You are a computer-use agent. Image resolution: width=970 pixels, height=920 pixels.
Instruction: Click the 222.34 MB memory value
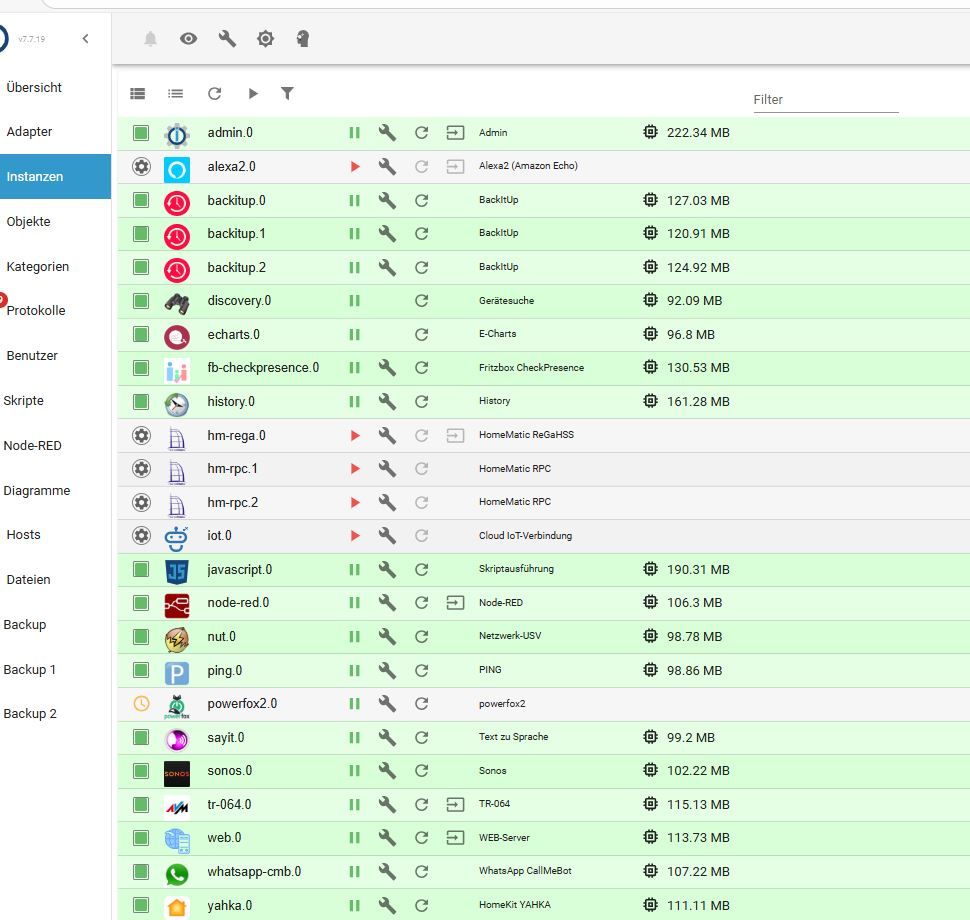click(698, 132)
